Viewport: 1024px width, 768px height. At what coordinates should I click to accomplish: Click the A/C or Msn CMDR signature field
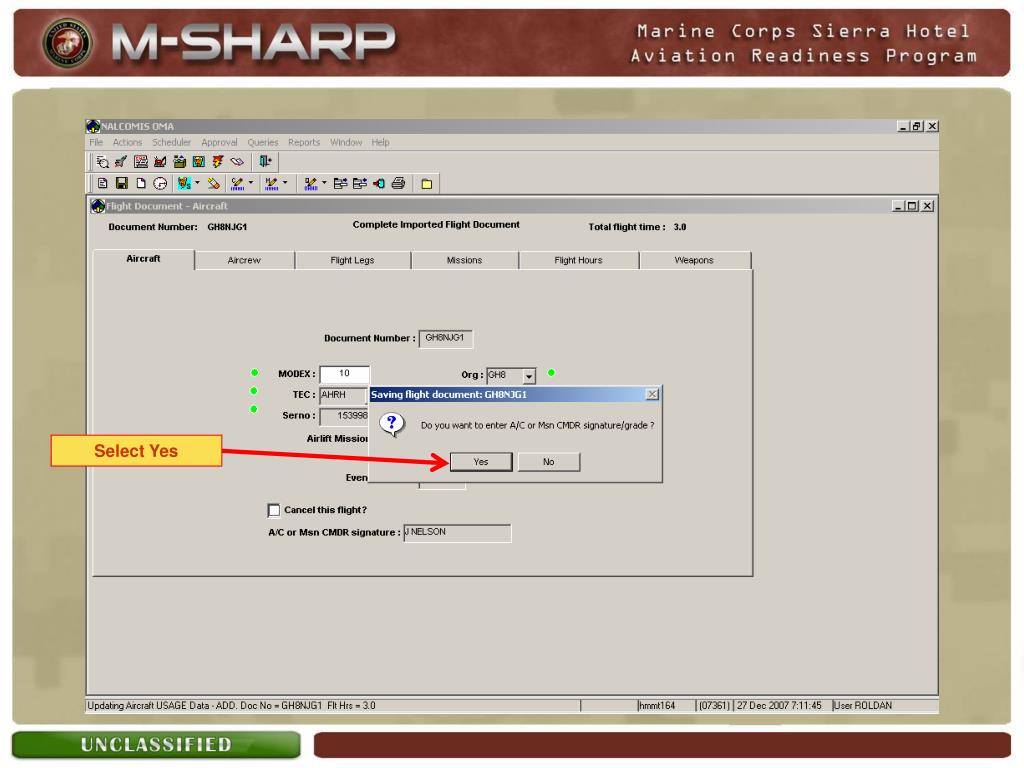(x=457, y=533)
